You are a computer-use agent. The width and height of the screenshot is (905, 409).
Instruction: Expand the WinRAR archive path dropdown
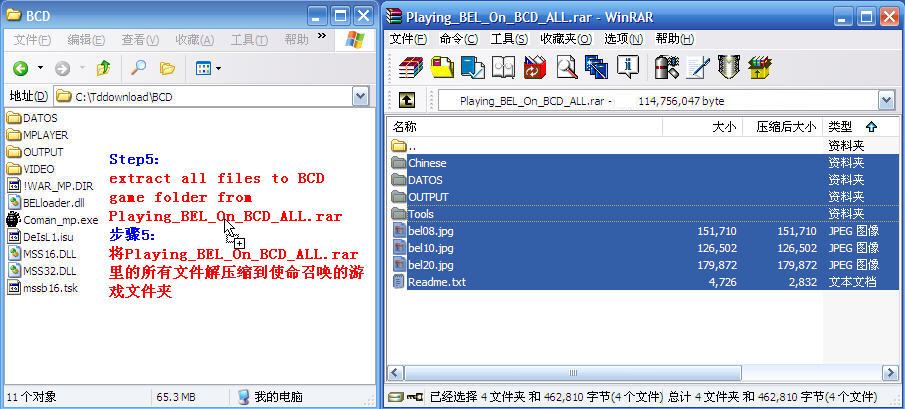coord(887,100)
